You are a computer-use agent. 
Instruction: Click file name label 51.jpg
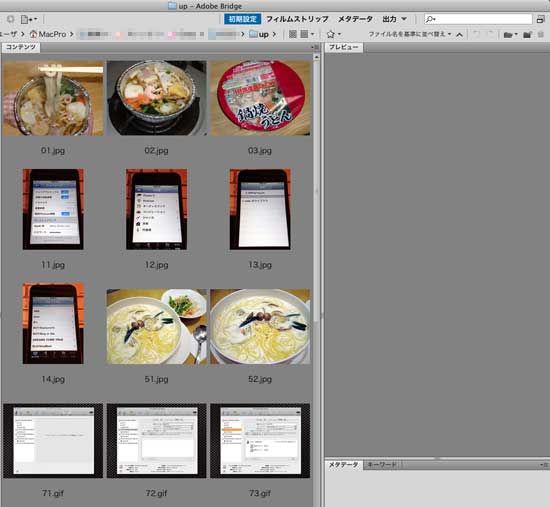tap(156, 379)
